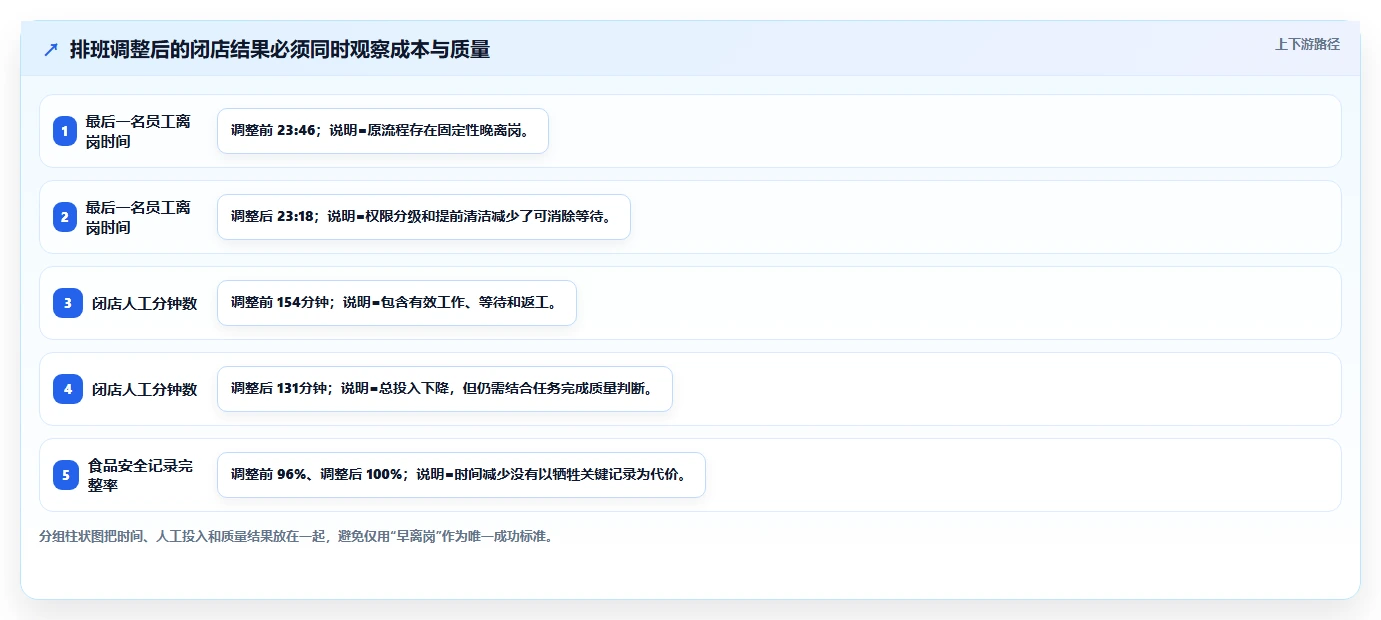Open the 调整前 154分钟 detail chip
Viewport: 1381px width, 620px height.
[x=397, y=303]
